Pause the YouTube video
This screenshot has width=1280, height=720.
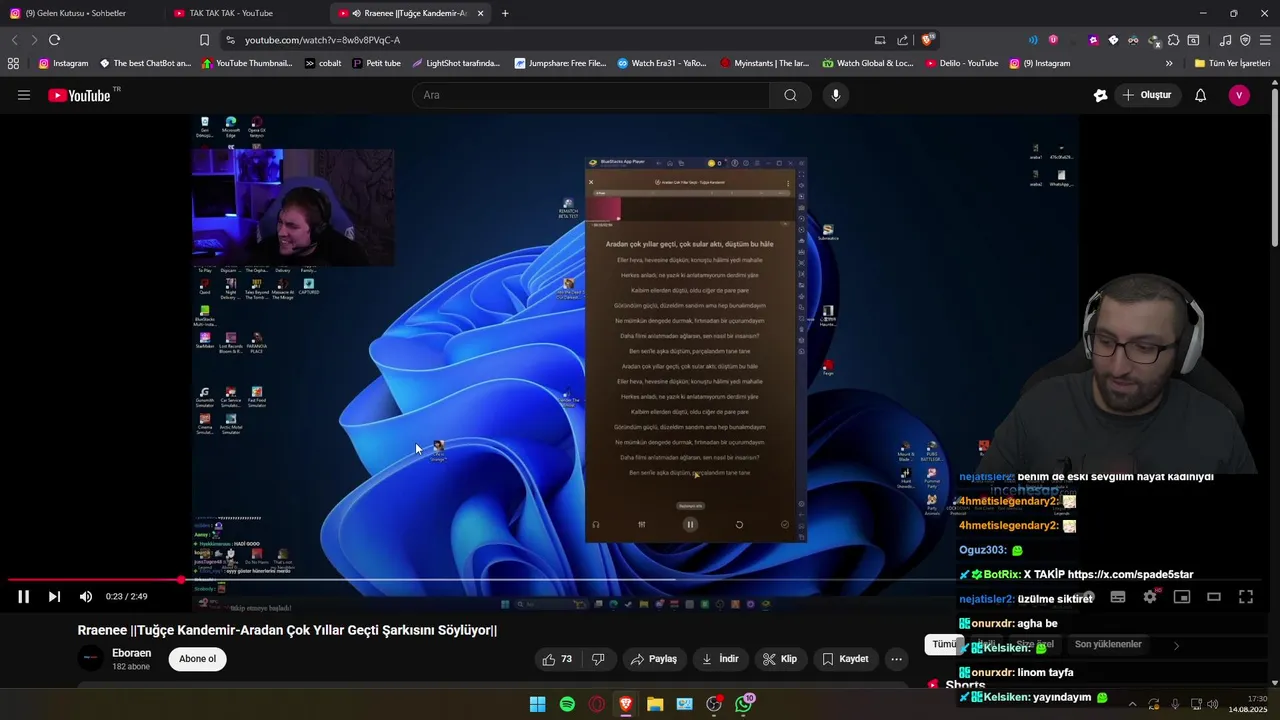click(x=23, y=596)
